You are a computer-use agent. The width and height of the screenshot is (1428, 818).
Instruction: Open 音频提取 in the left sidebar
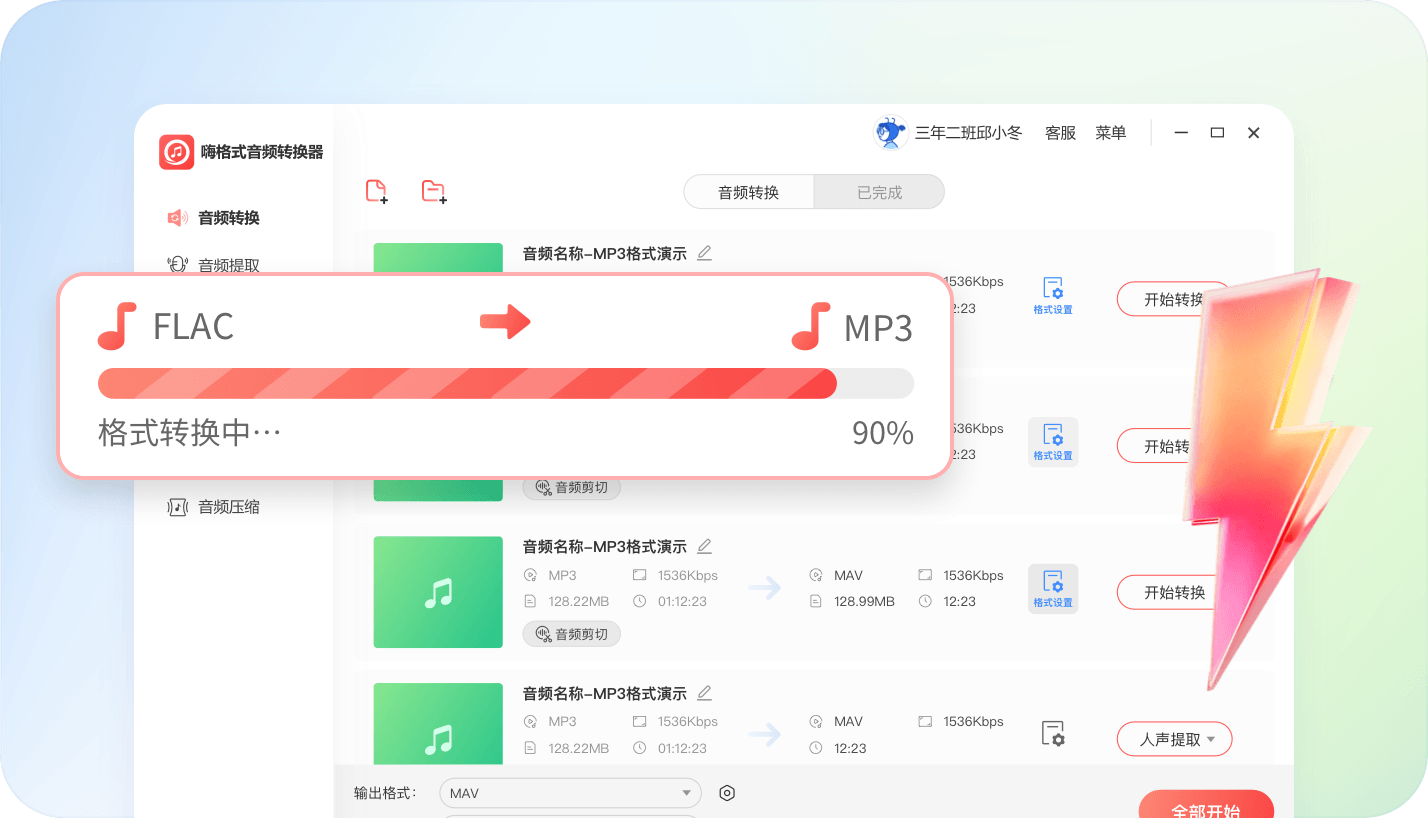click(x=213, y=265)
